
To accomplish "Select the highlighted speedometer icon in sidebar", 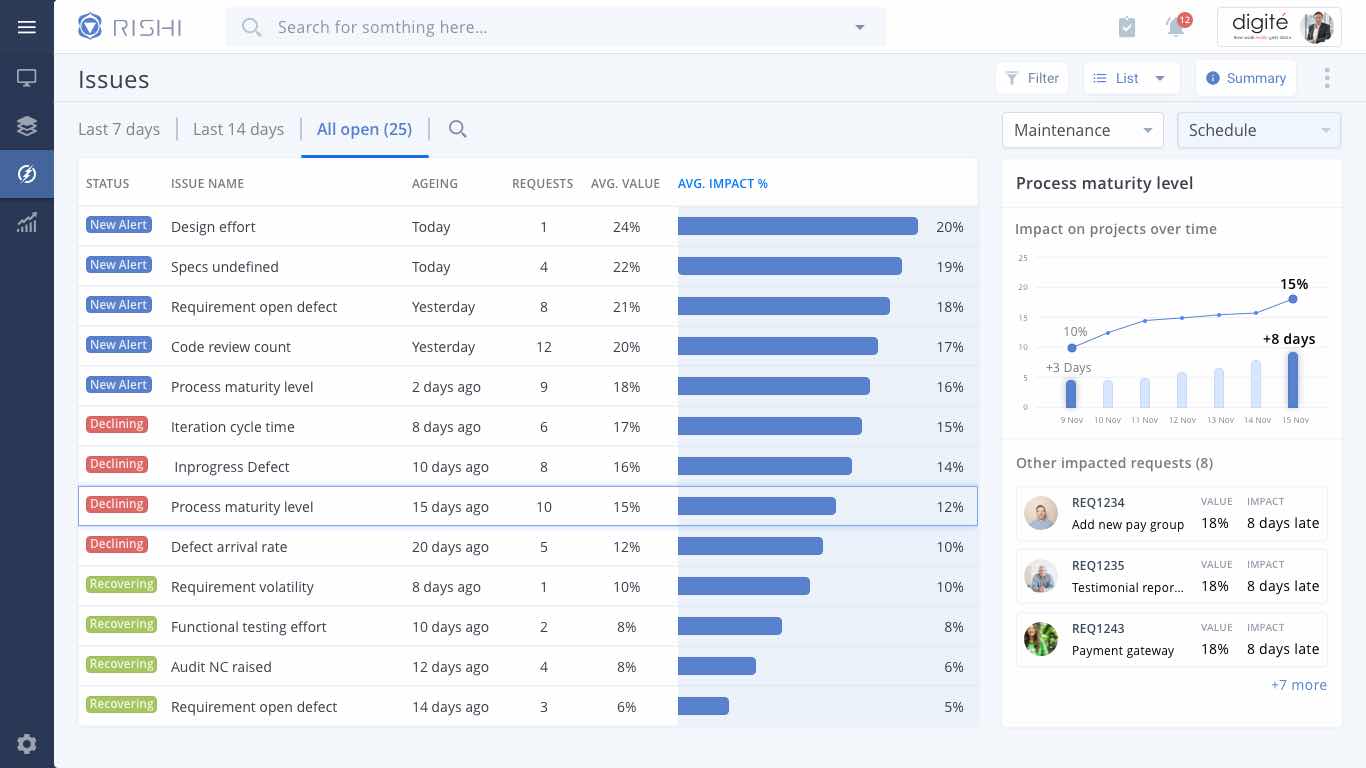I will [26, 173].
